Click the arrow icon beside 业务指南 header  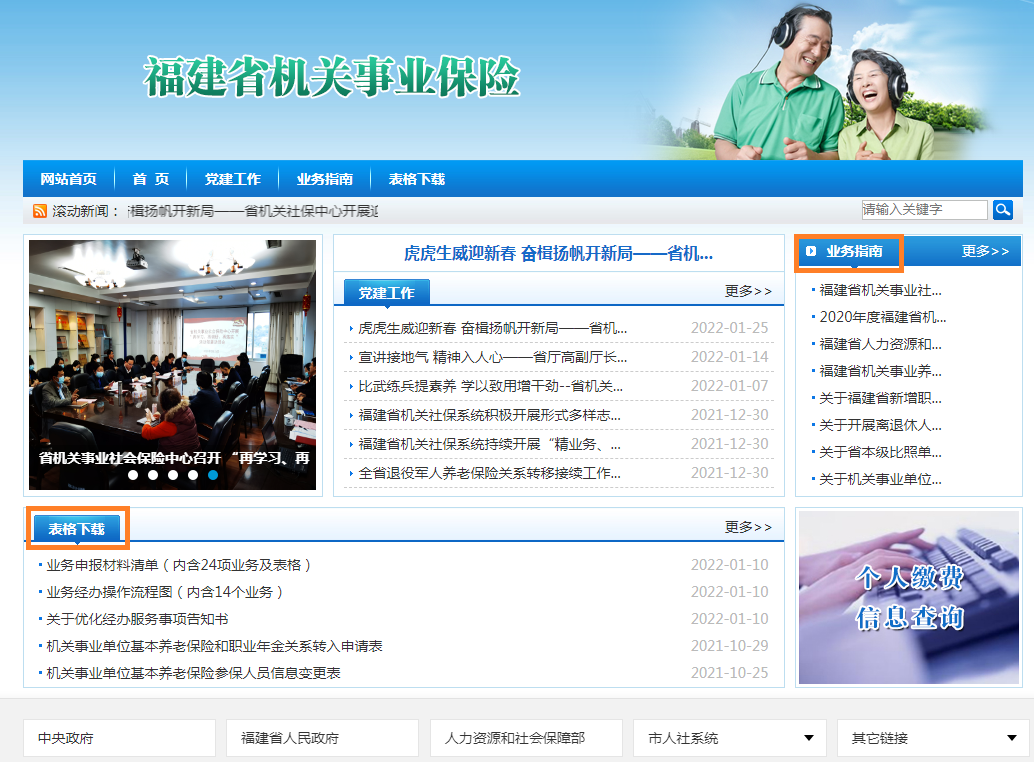coord(811,252)
